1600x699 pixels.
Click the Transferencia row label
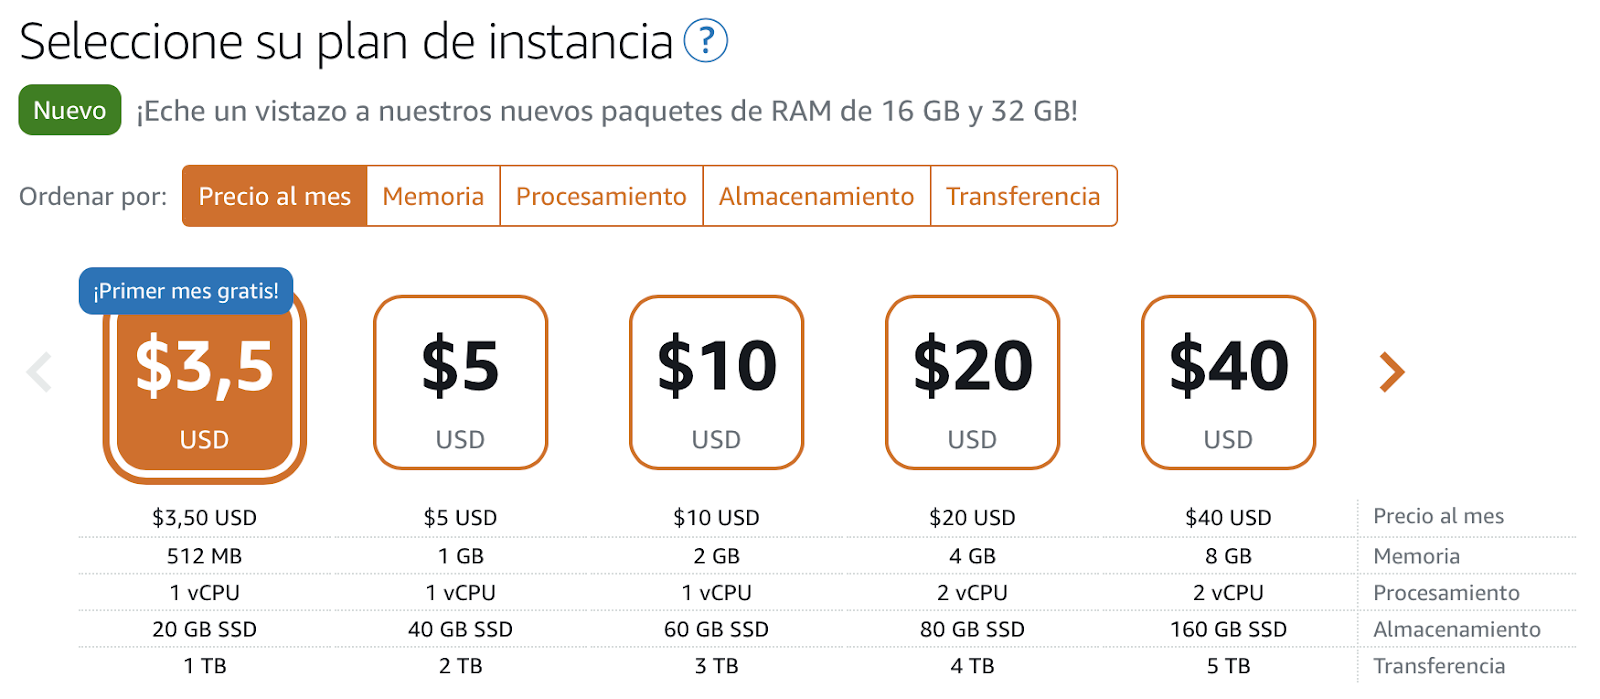[x=1439, y=666]
